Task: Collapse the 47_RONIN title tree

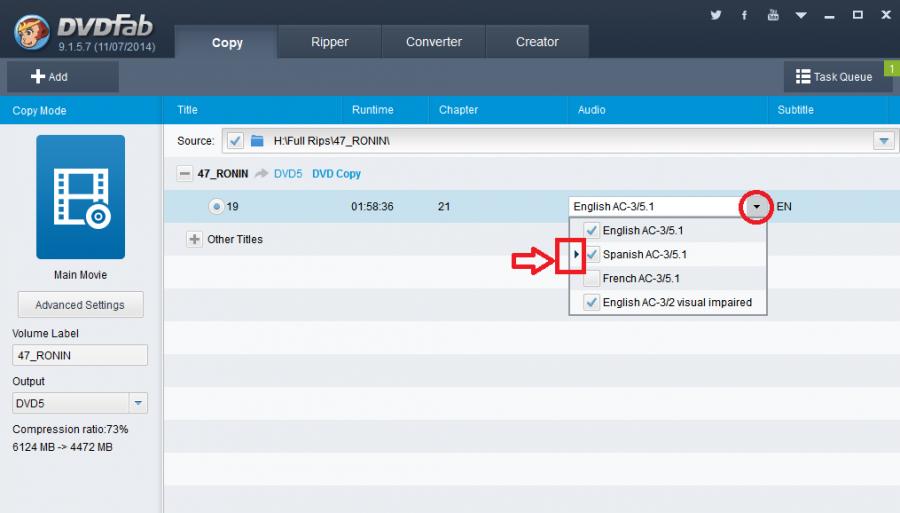Action: (x=184, y=173)
